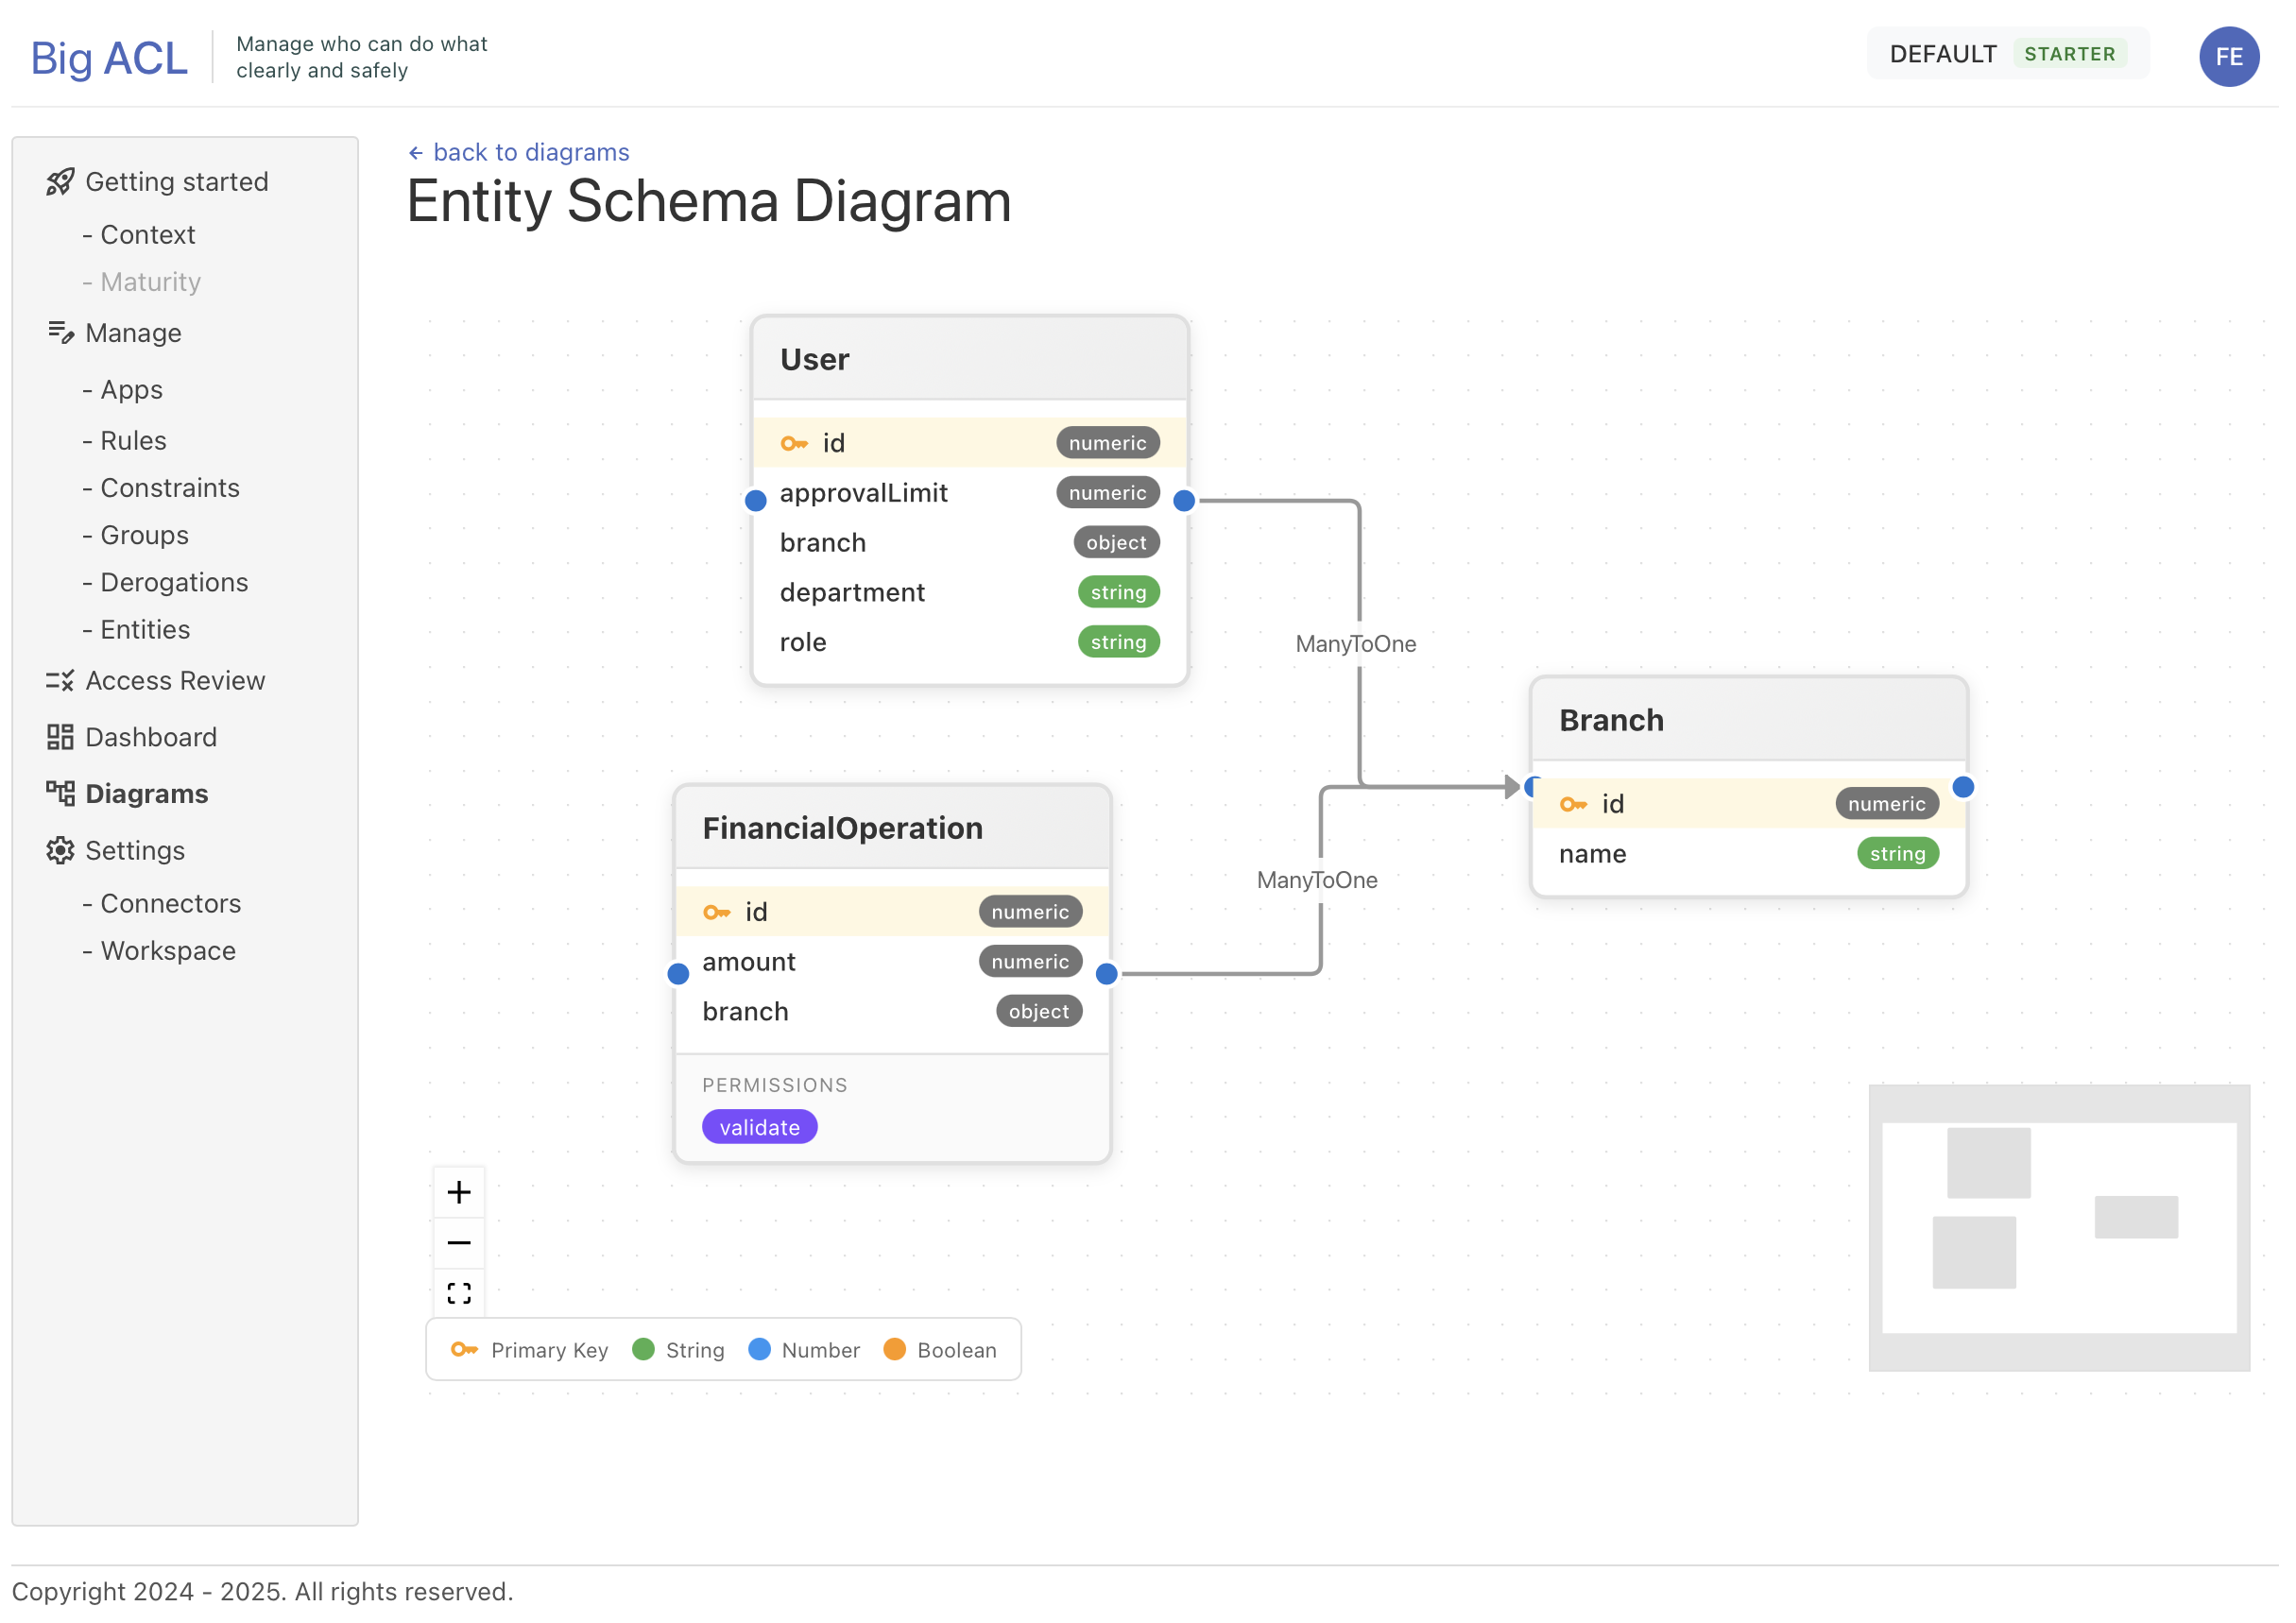Image resolution: width=2296 pixels, height=1623 pixels.
Task: Click the Dashboard grid icon
Action: (60, 737)
